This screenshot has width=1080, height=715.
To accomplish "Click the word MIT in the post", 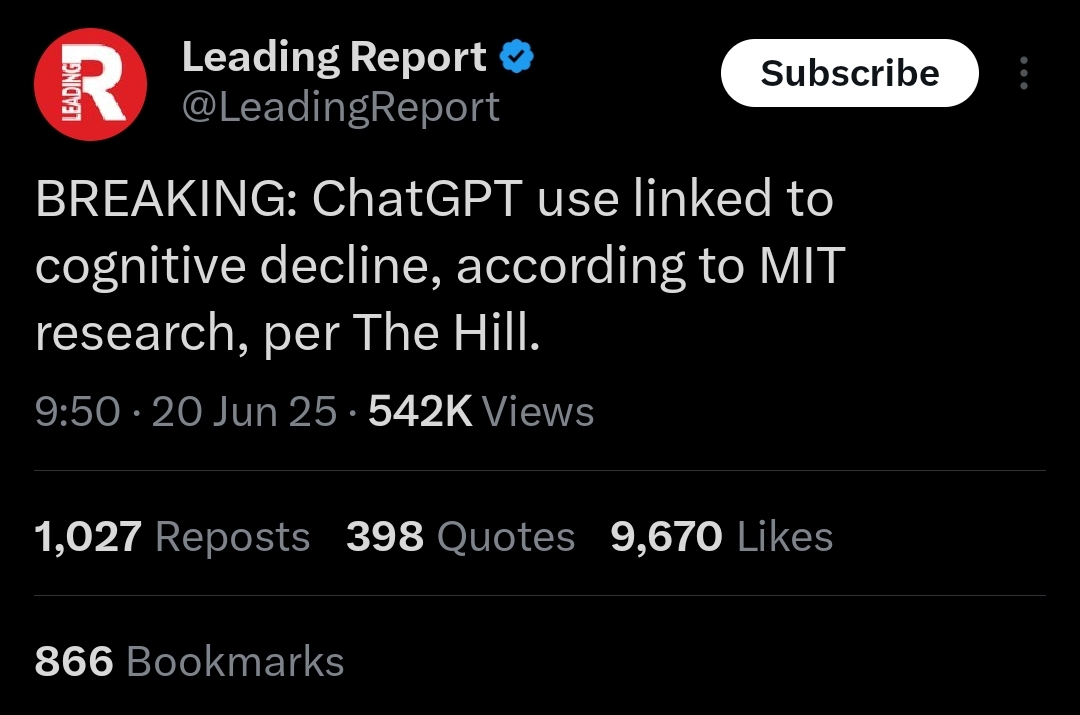I will click(802, 265).
